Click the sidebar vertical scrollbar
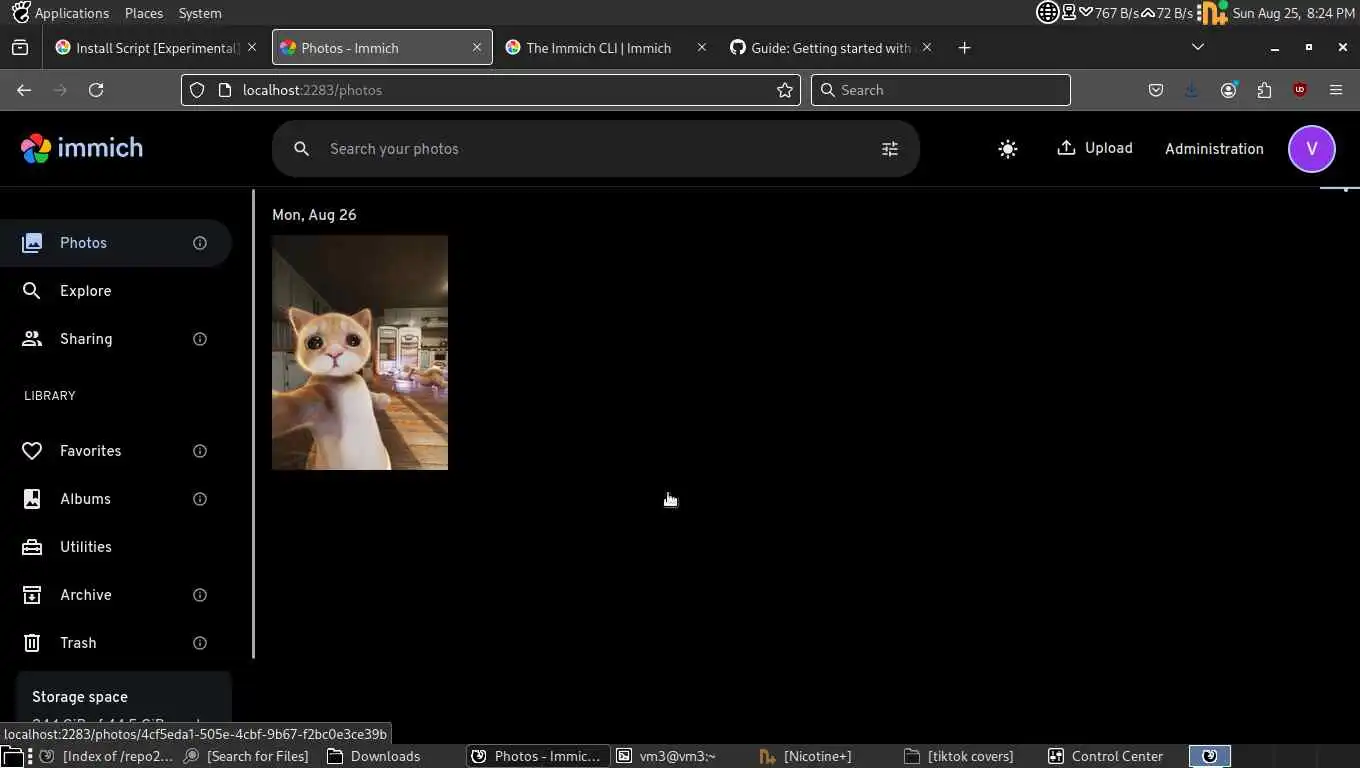Screen dimensions: 1360x768 pos(253,424)
